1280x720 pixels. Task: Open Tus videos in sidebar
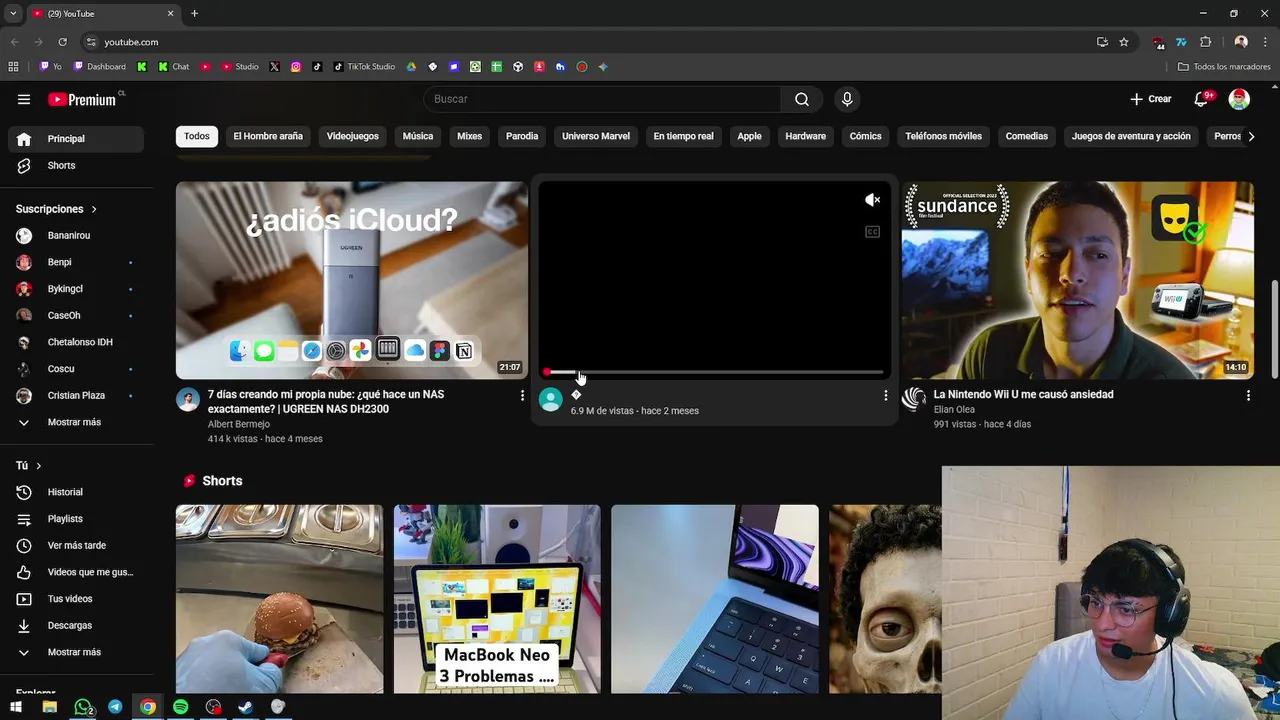pos(76,599)
